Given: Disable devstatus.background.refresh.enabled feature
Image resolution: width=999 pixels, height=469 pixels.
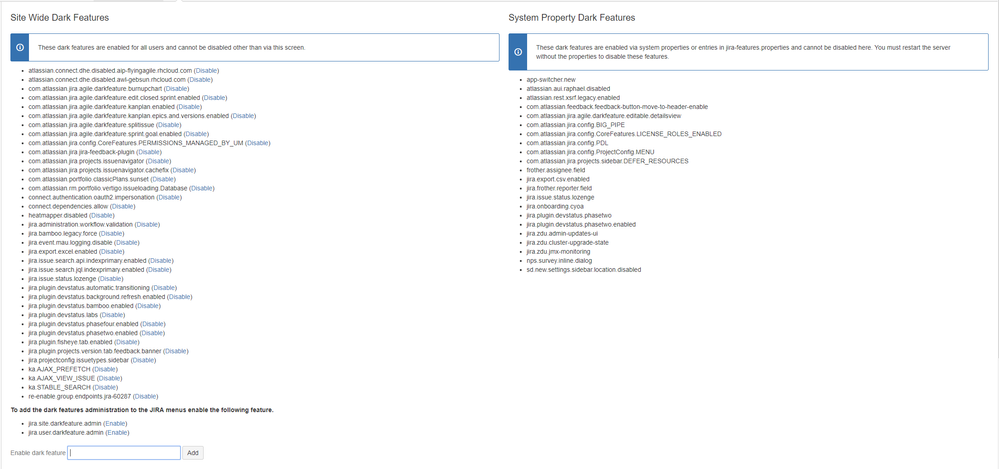Looking at the screenshot, I should [180, 297].
